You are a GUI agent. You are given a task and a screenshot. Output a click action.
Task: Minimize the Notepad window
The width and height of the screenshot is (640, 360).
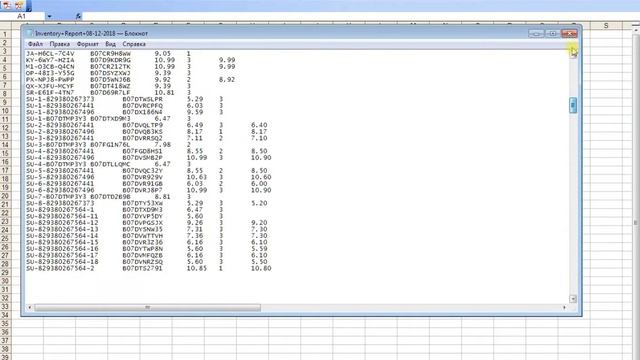[x=536, y=33]
